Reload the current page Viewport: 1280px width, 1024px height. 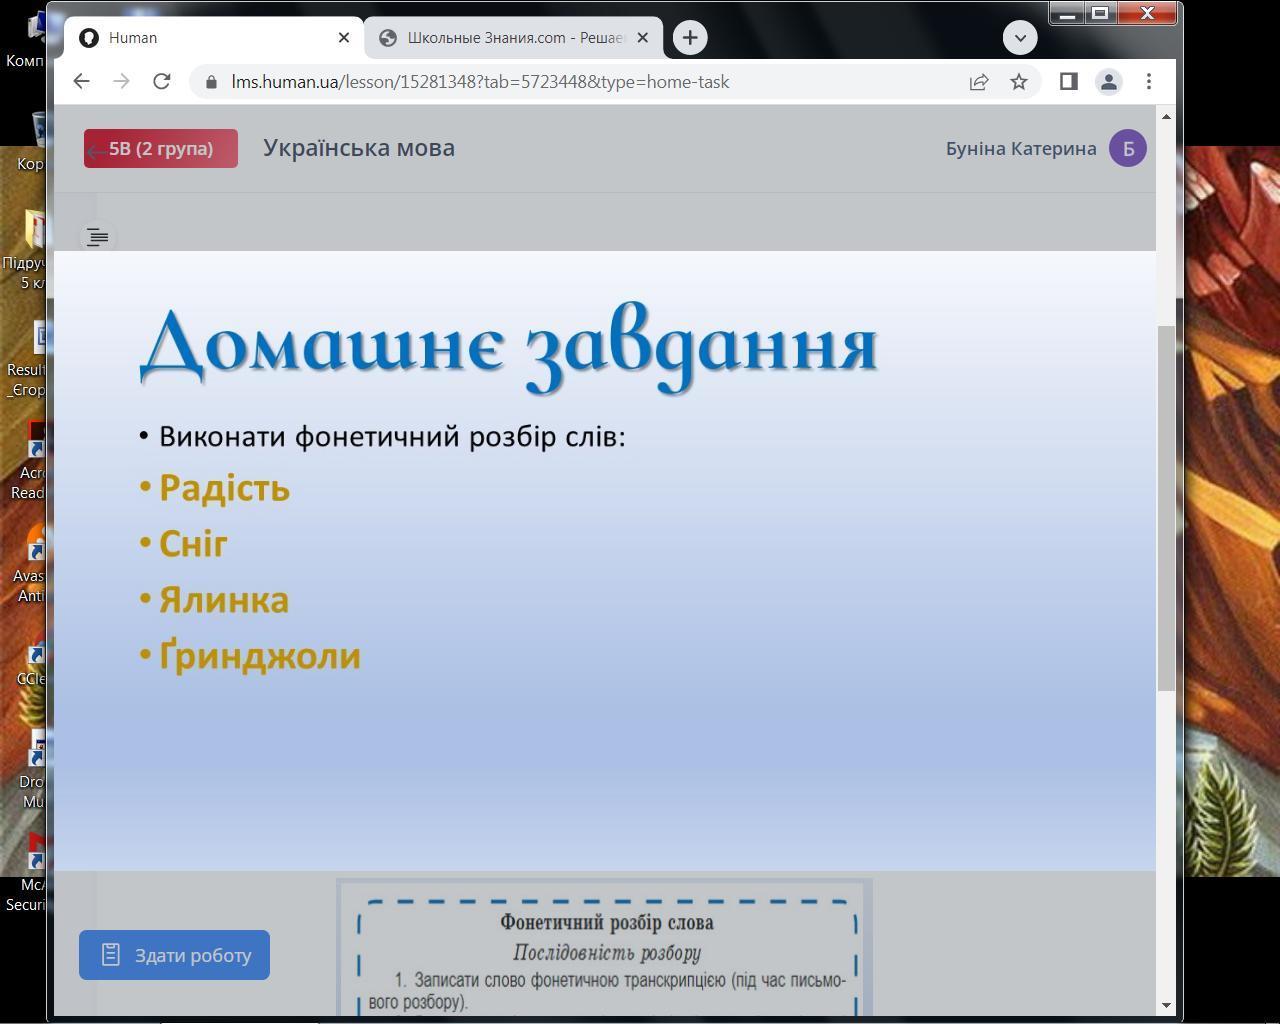(x=161, y=82)
